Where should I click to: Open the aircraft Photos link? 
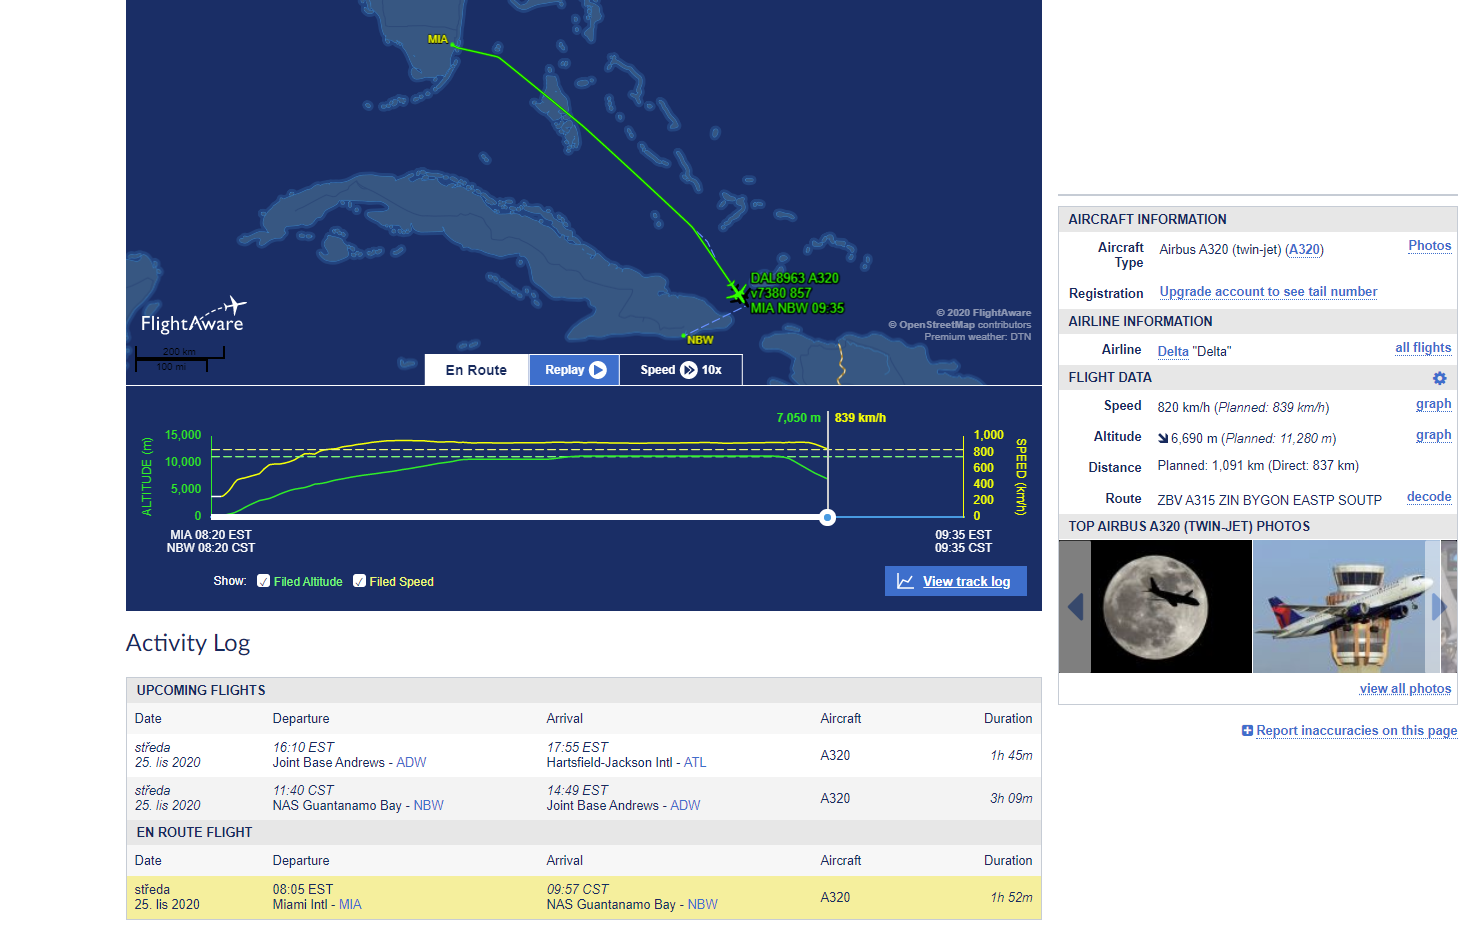[1429, 246]
